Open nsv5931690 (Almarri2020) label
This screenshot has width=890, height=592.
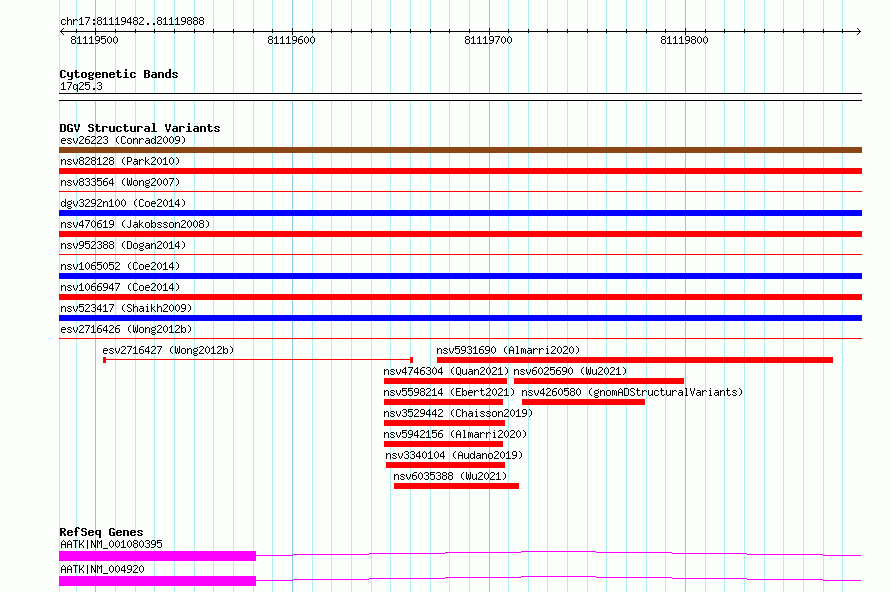click(x=508, y=350)
